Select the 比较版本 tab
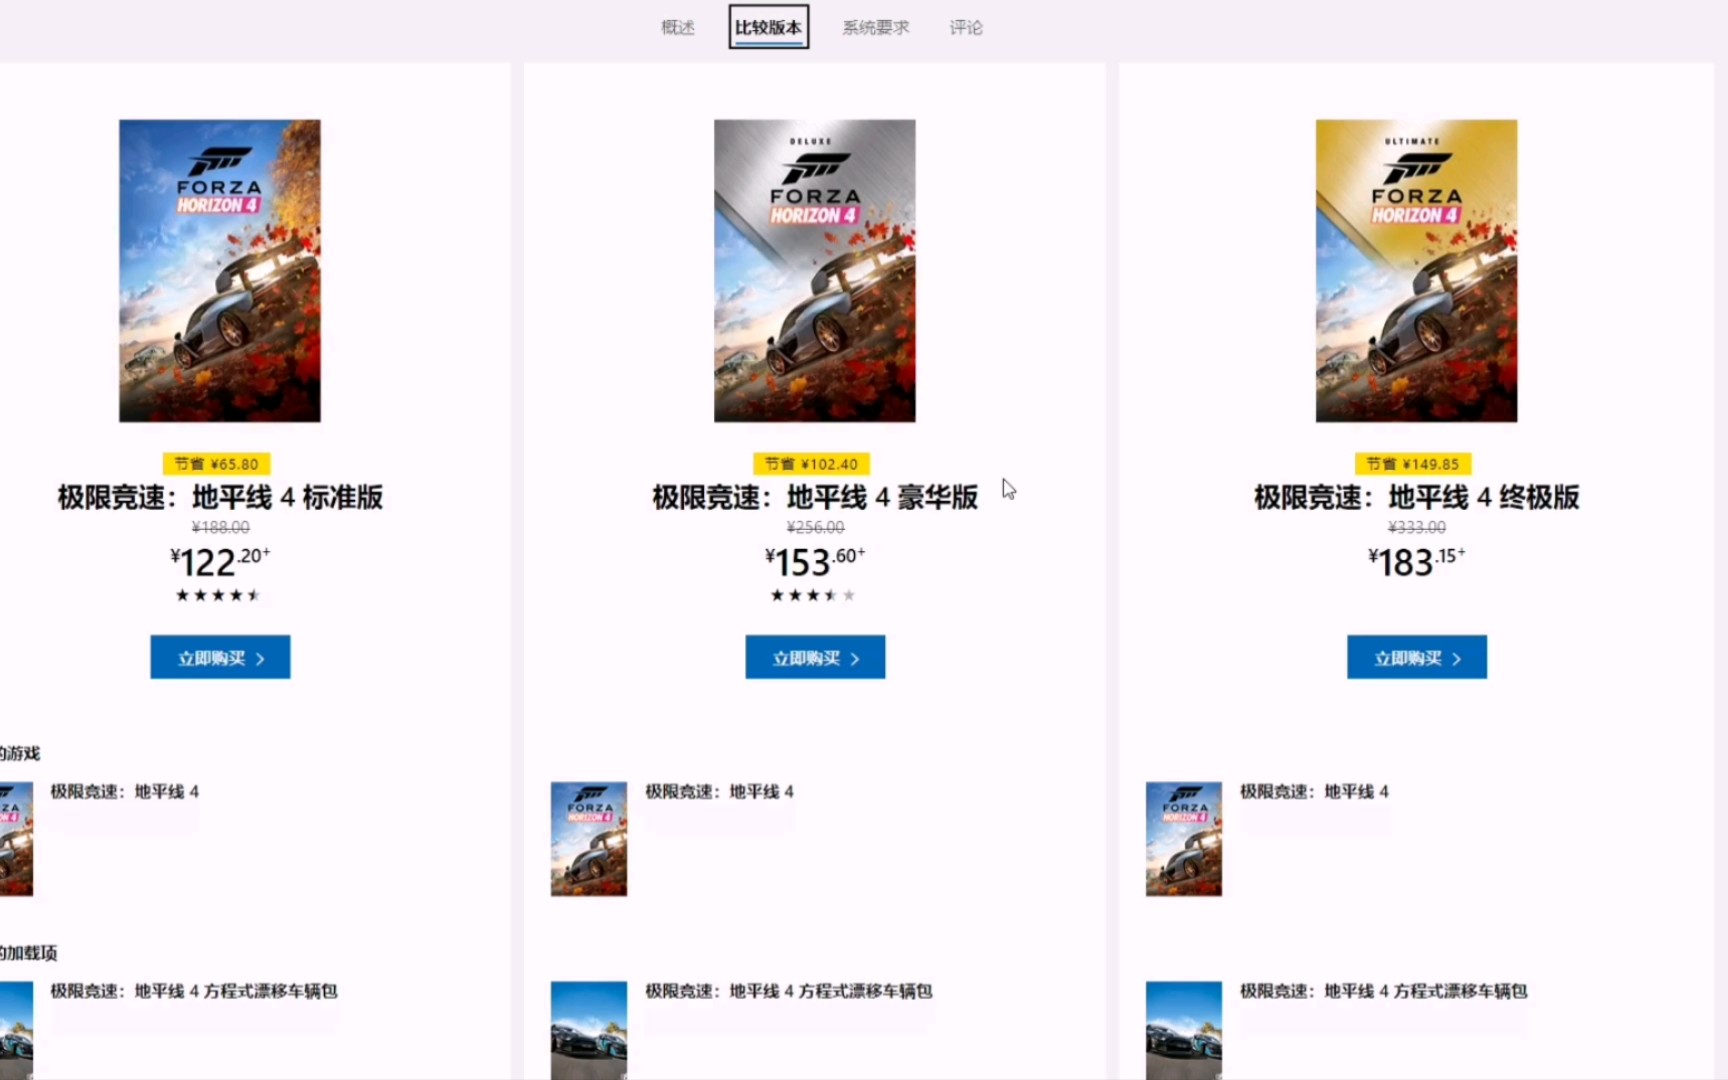 [x=768, y=27]
